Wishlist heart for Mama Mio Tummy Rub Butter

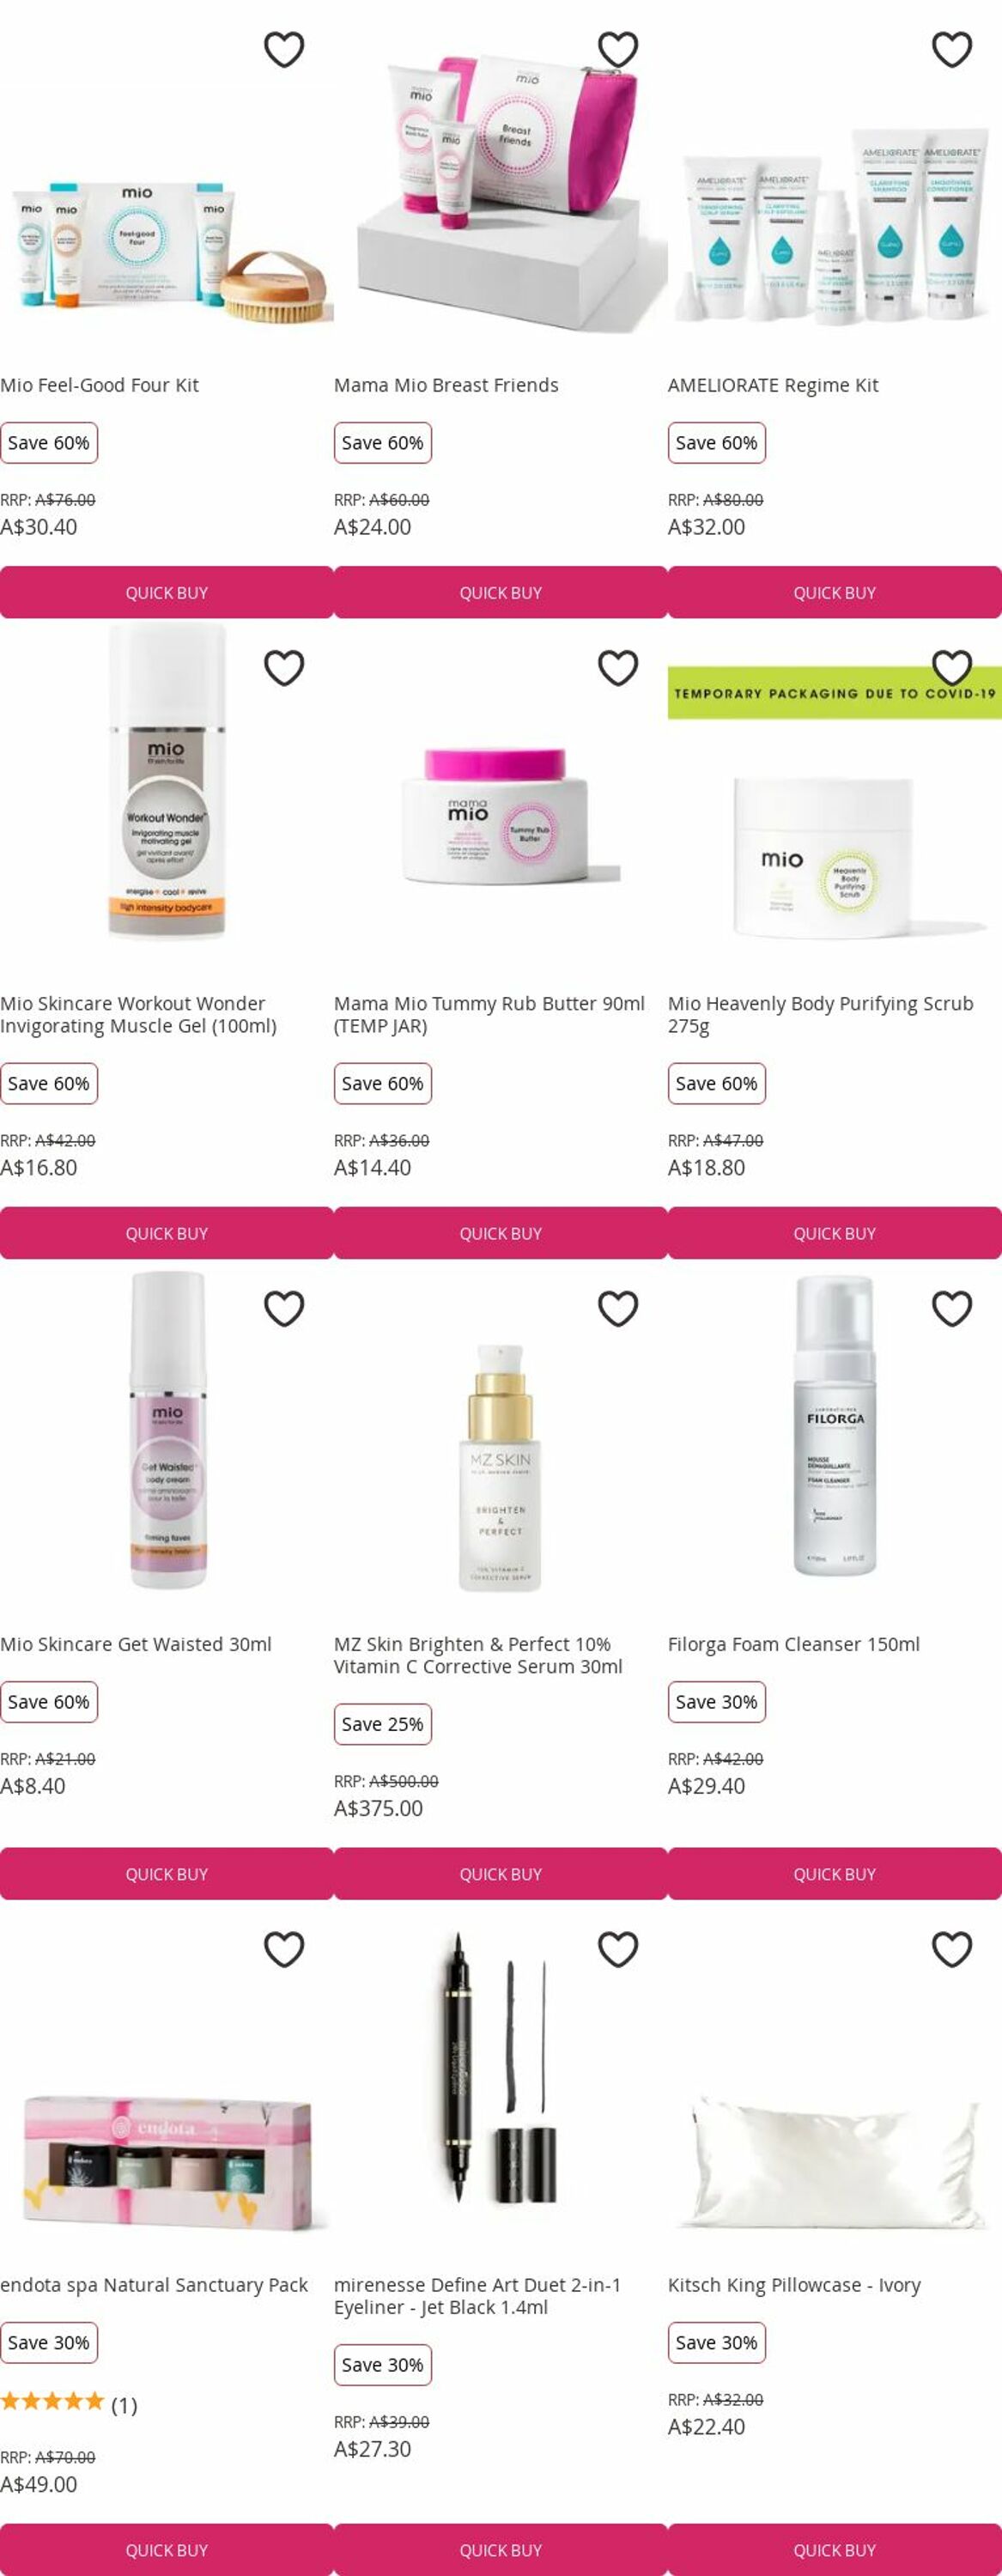tap(618, 667)
